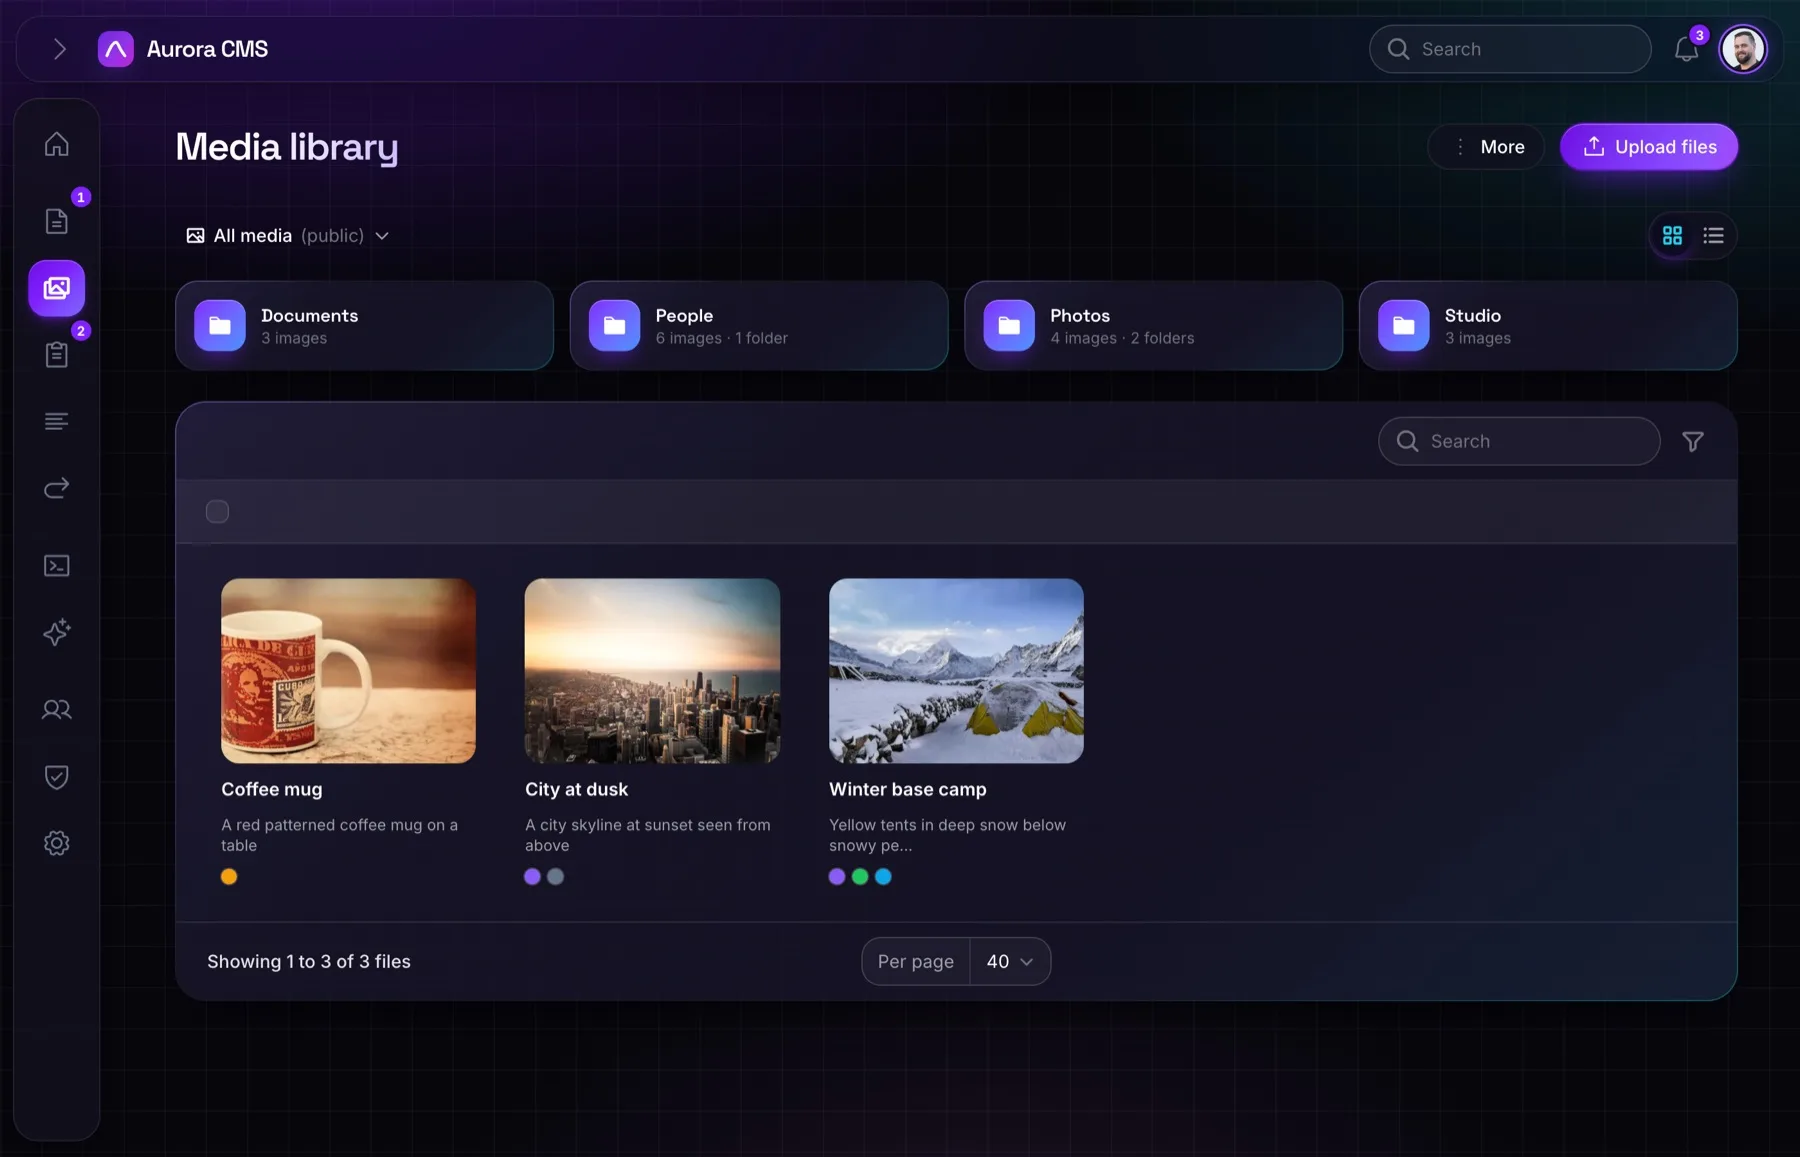Expand the sidebar with the chevron arrow
This screenshot has width=1800, height=1157.
(60, 49)
